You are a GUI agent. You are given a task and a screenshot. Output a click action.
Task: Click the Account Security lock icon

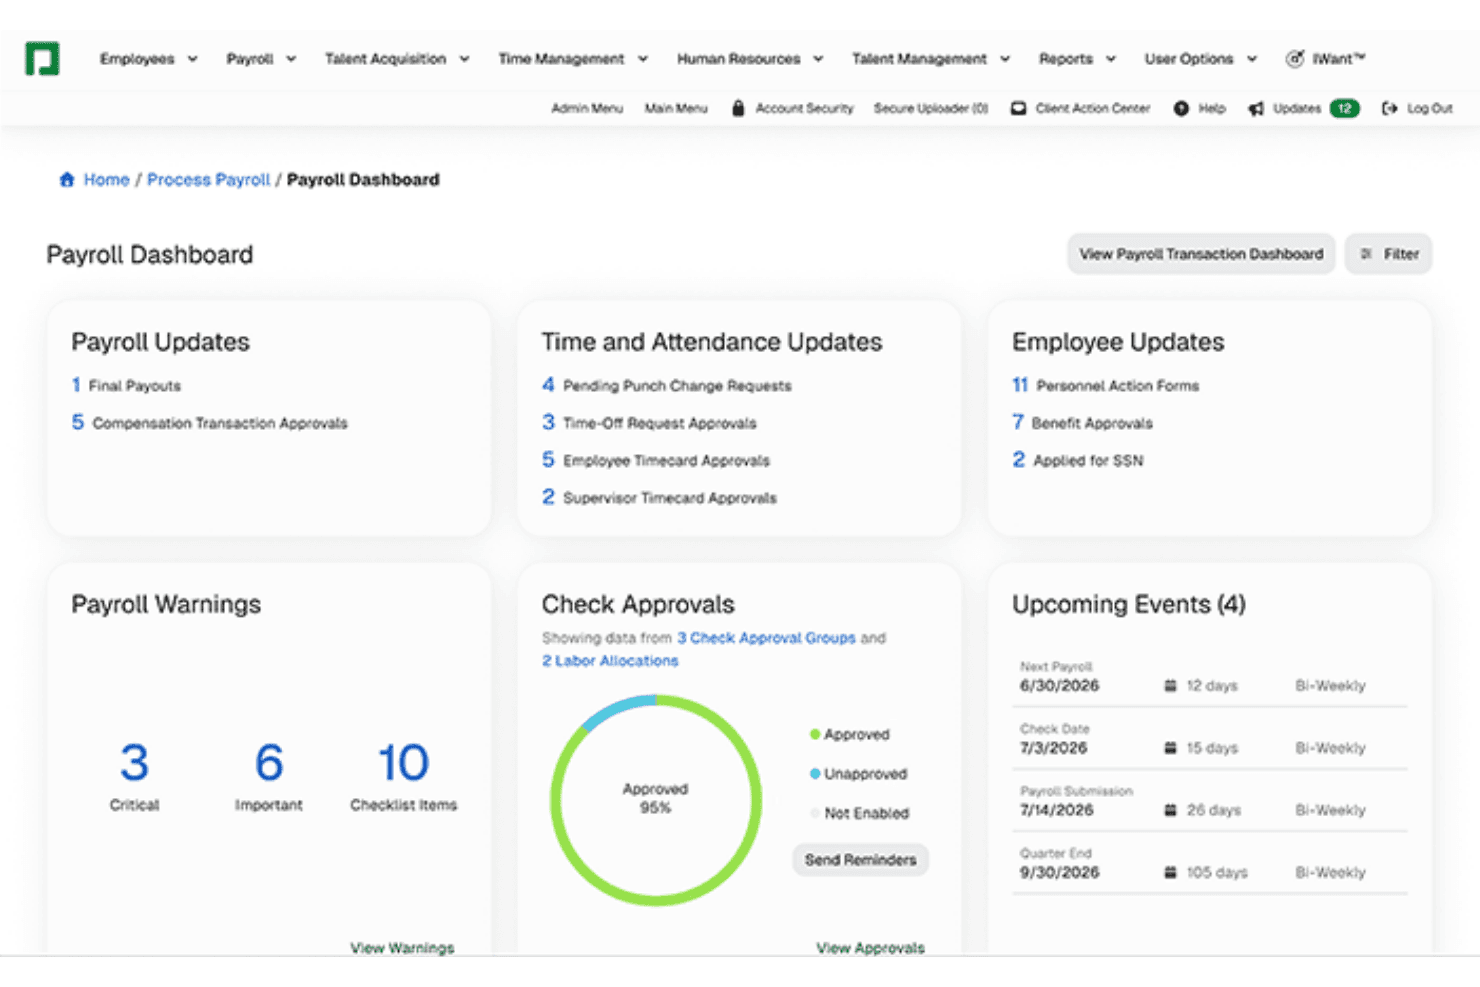(x=738, y=108)
